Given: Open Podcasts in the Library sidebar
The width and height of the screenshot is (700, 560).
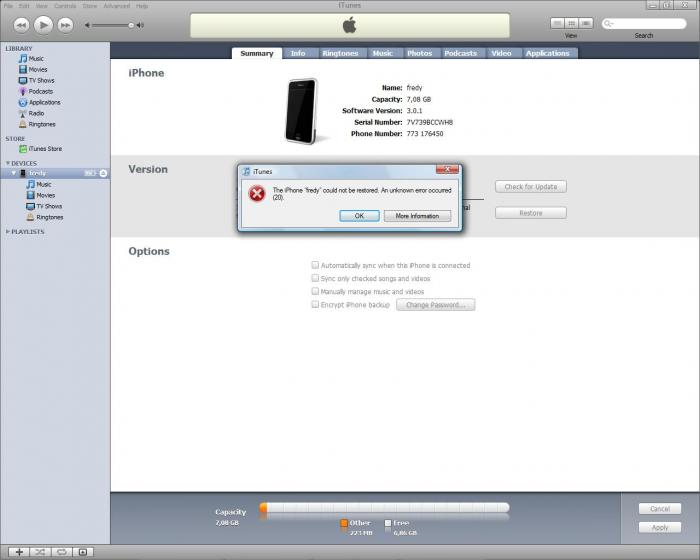Looking at the screenshot, I should pyautogui.click(x=40, y=91).
